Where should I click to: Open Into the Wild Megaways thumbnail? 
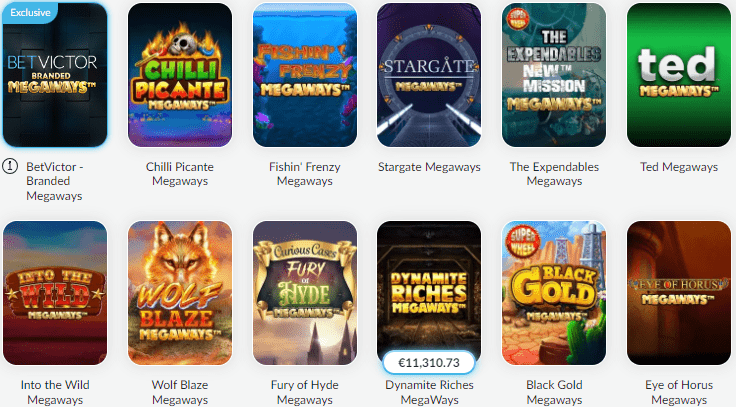coord(55,293)
